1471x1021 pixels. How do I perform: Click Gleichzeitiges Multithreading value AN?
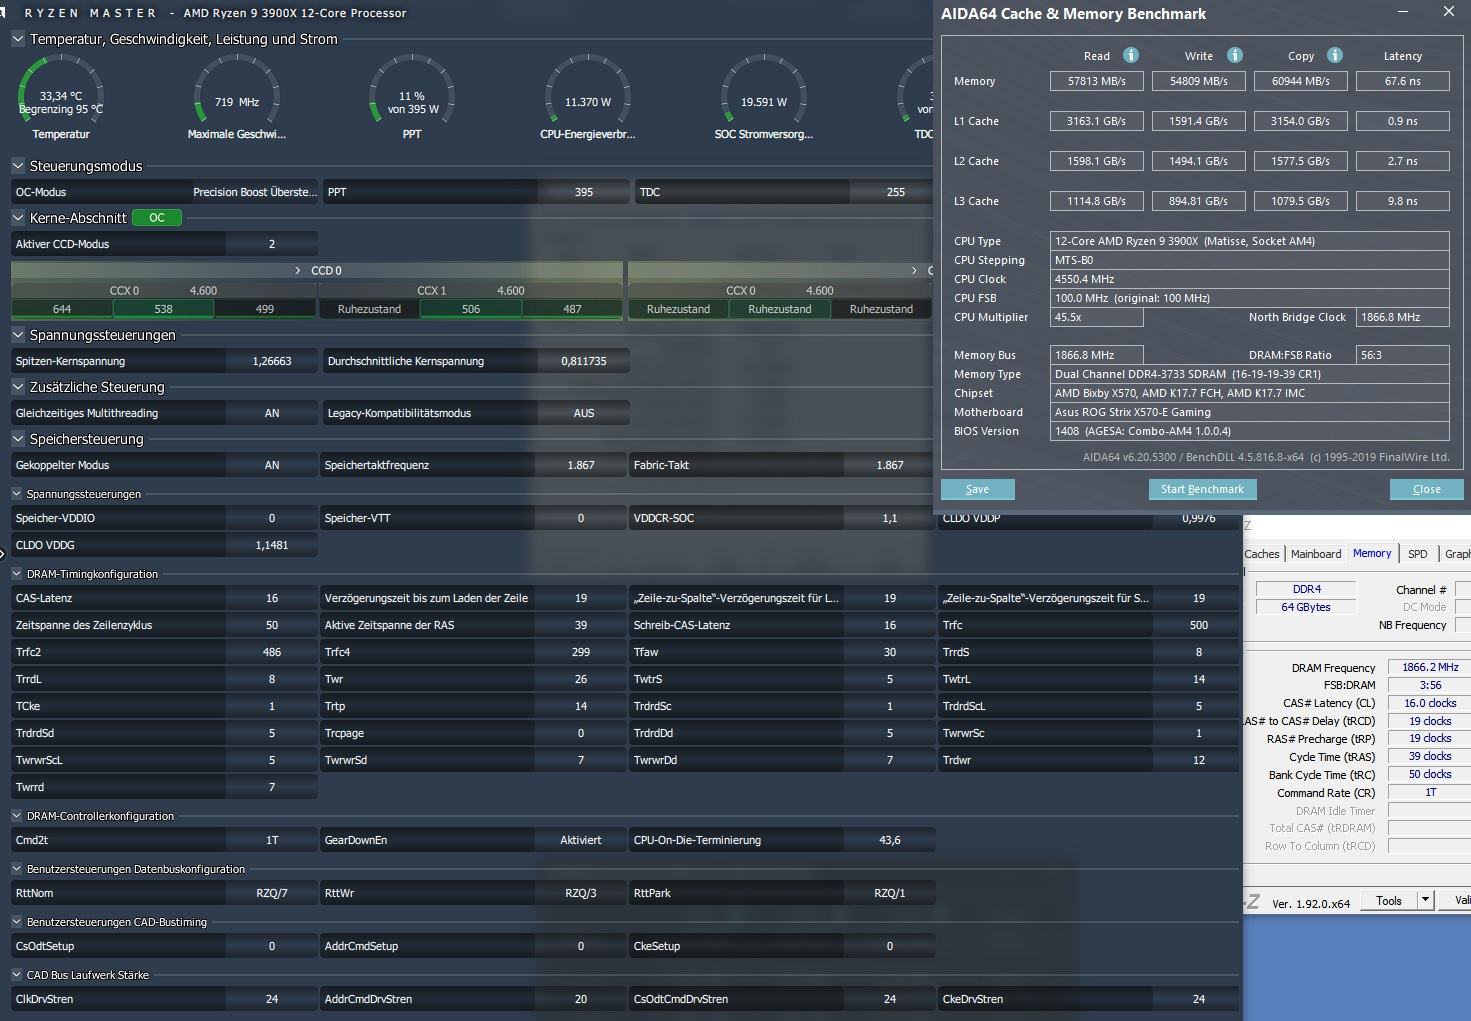coord(272,413)
